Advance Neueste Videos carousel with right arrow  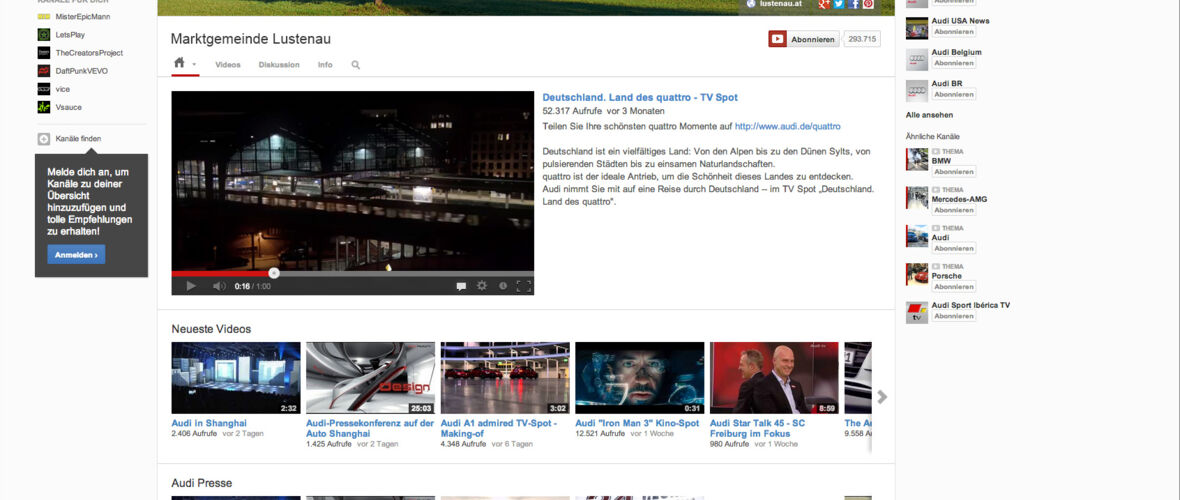882,397
